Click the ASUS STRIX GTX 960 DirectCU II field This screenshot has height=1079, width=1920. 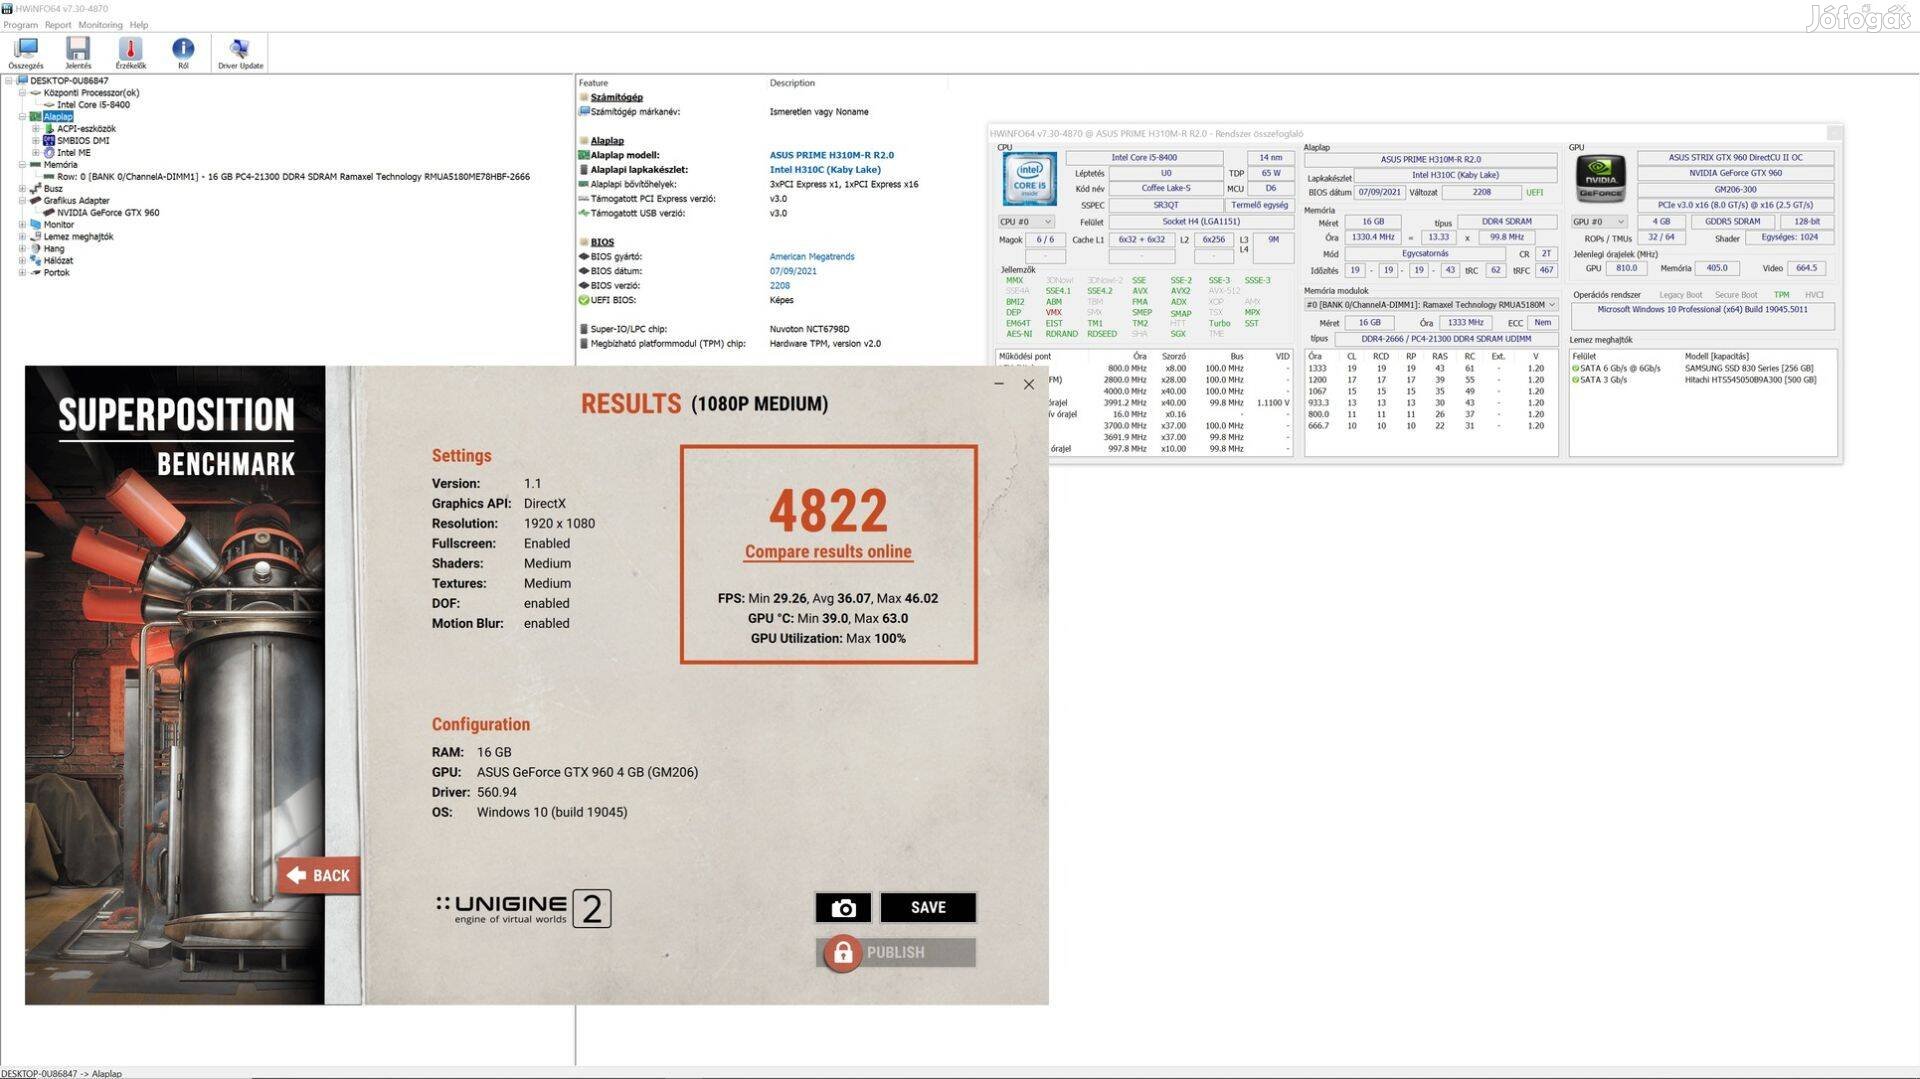tap(1735, 158)
